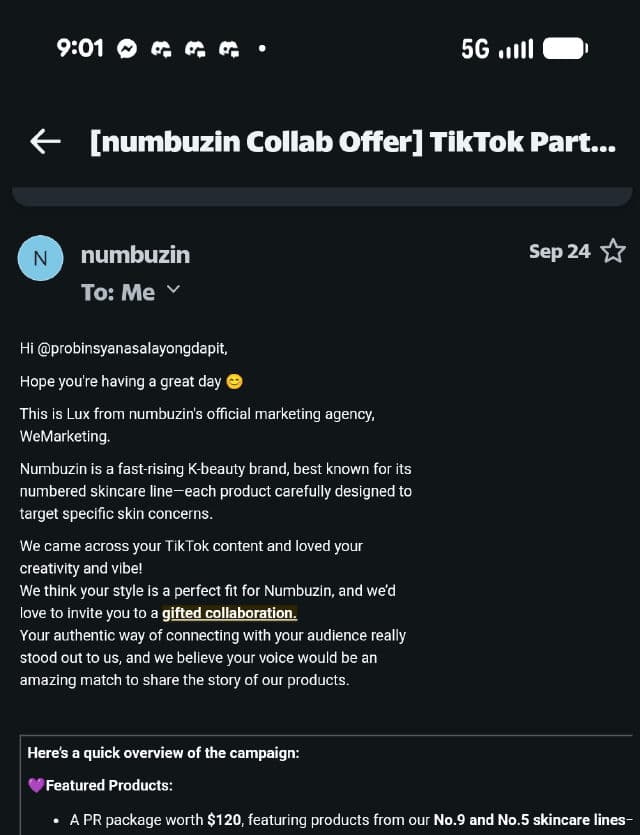Tap the signal strength bars icon
This screenshot has width=640, height=835.
(x=516, y=48)
